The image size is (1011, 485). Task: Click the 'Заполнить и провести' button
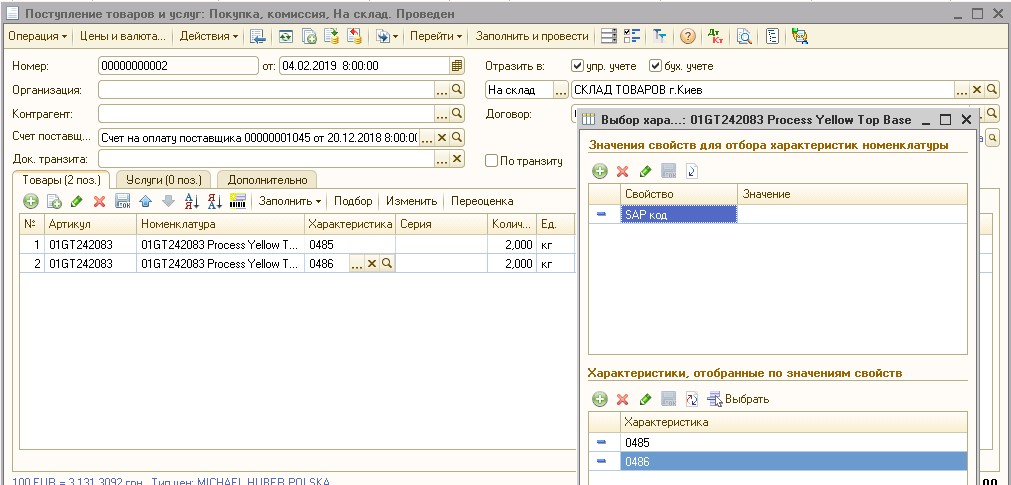tap(531, 36)
